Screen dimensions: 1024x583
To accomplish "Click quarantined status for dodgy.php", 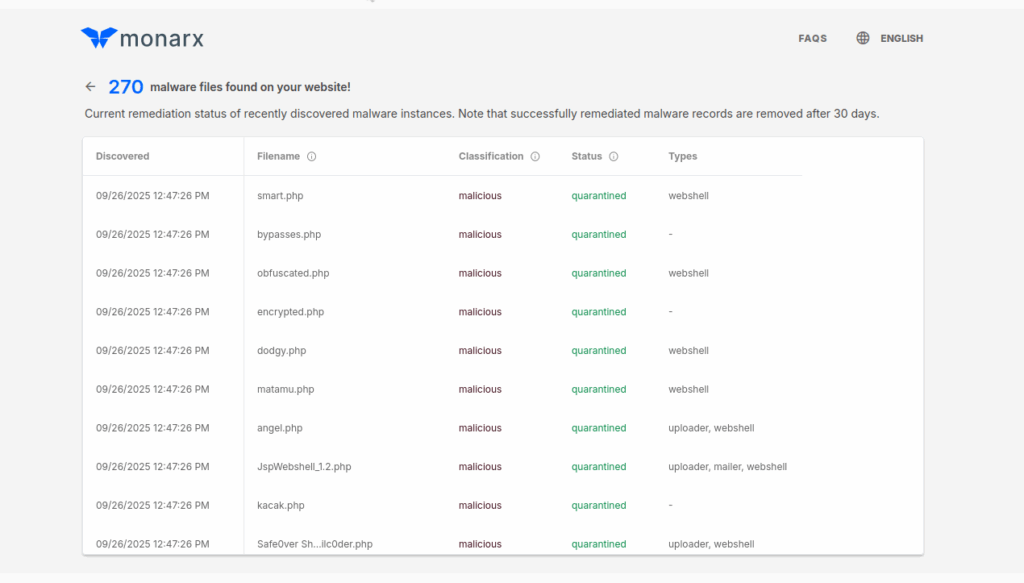I will click(x=599, y=351).
